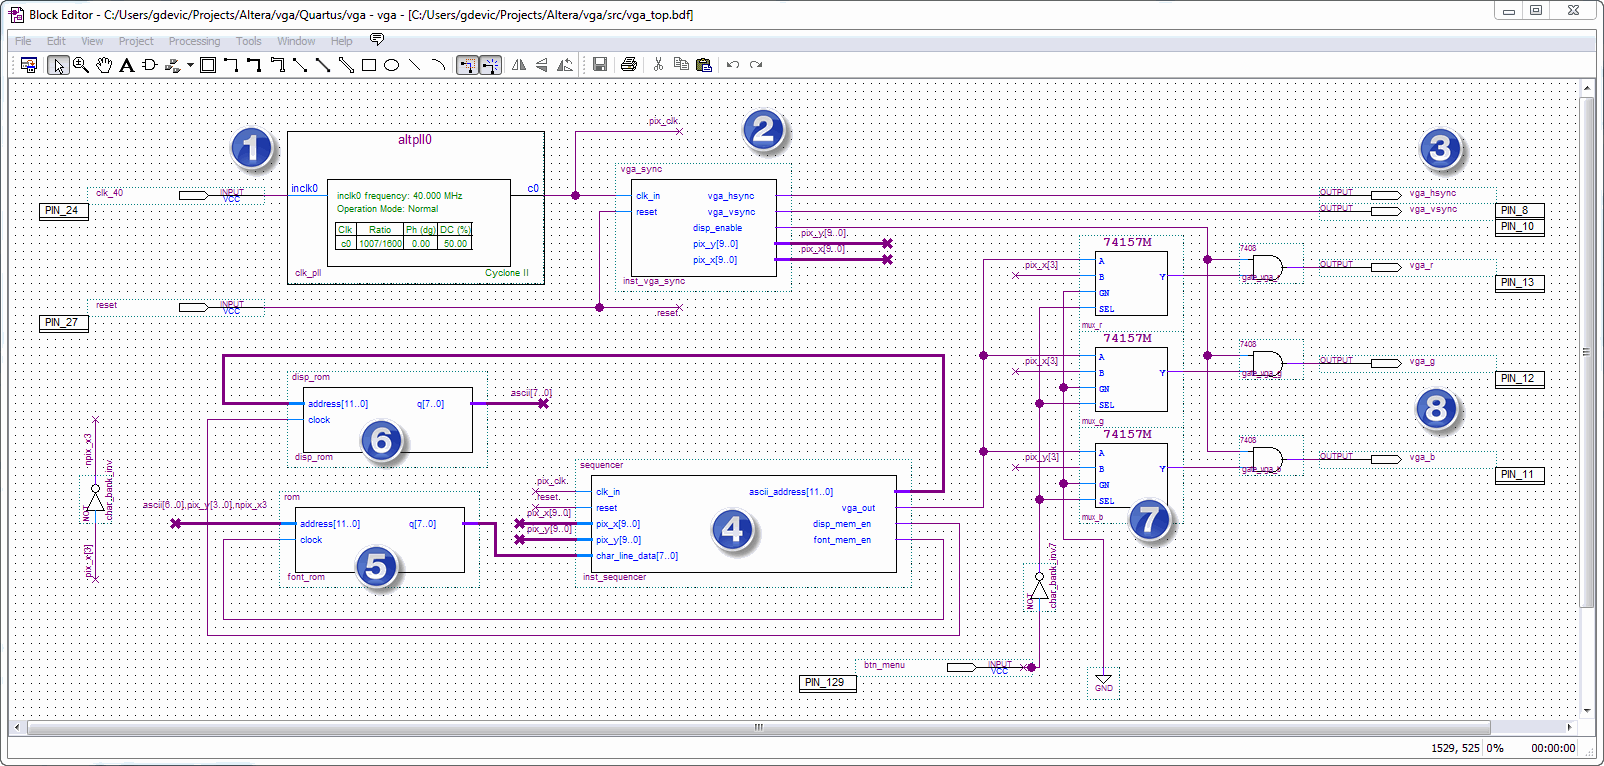Select the sequencer block
Image resolution: width=1604 pixels, height=766 pixels.
[x=744, y=524]
